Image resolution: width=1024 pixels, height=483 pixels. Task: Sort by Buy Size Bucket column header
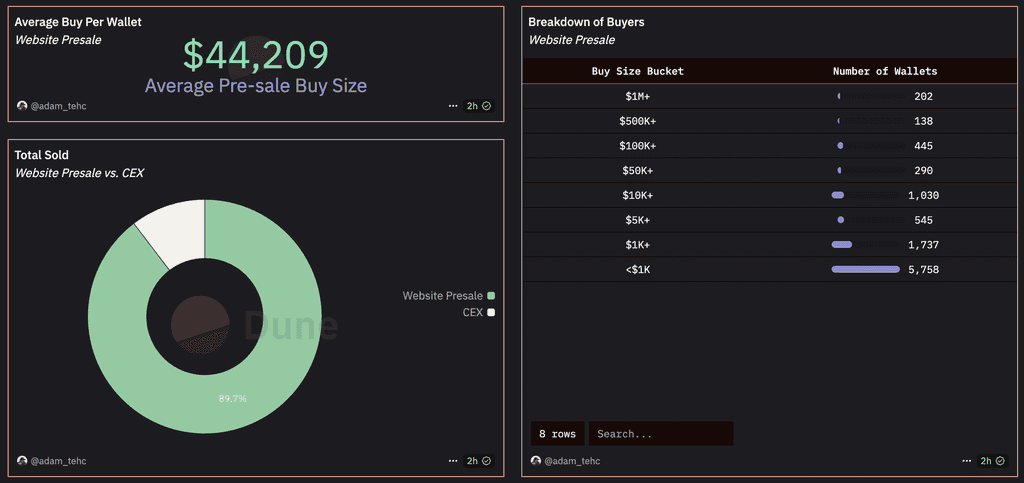tap(637, 71)
